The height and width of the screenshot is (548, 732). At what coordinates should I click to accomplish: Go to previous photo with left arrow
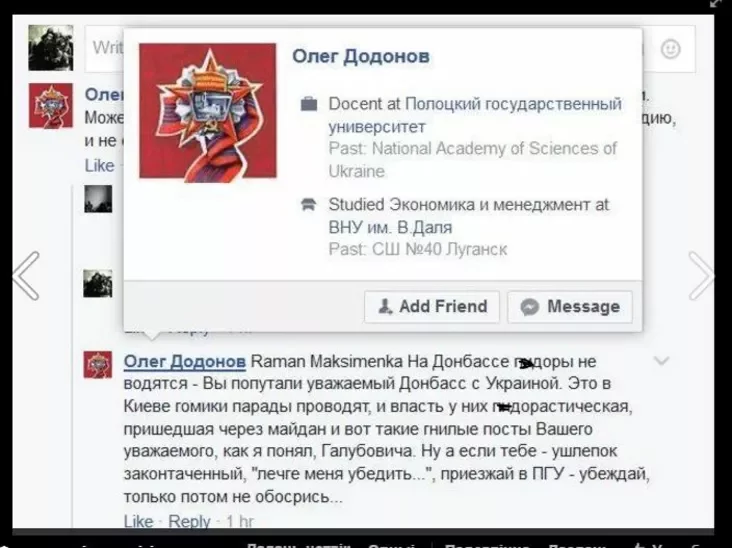coord(26,275)
